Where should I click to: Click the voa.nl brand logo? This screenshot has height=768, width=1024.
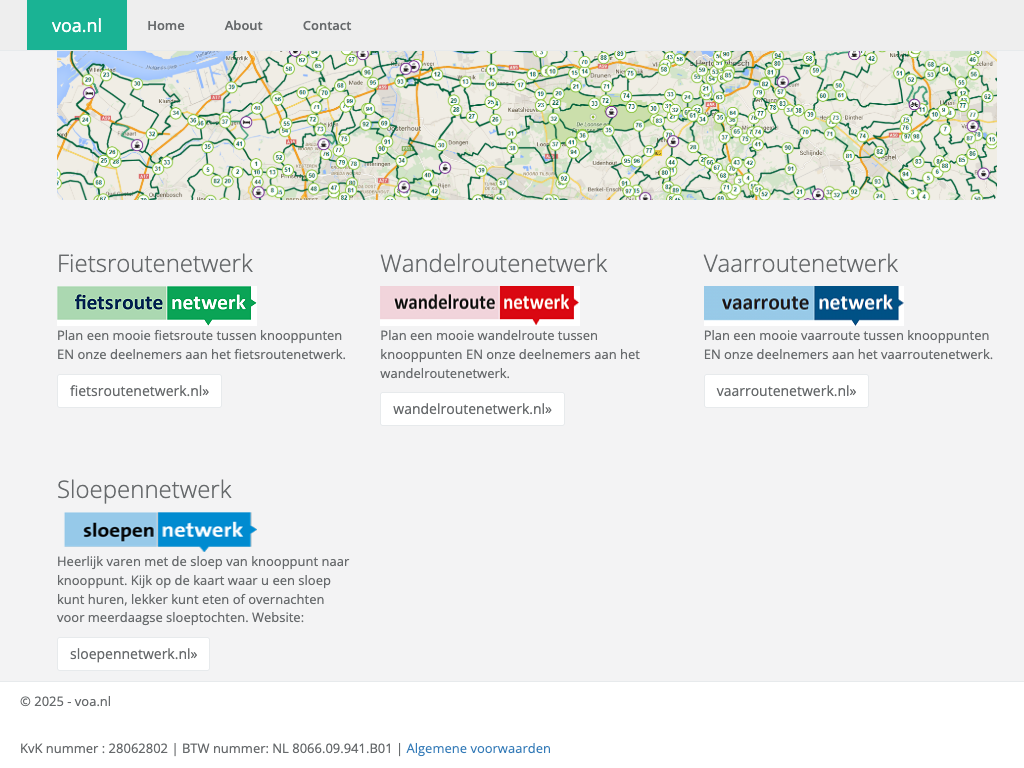pyautogui.click(x=77, y=26)
